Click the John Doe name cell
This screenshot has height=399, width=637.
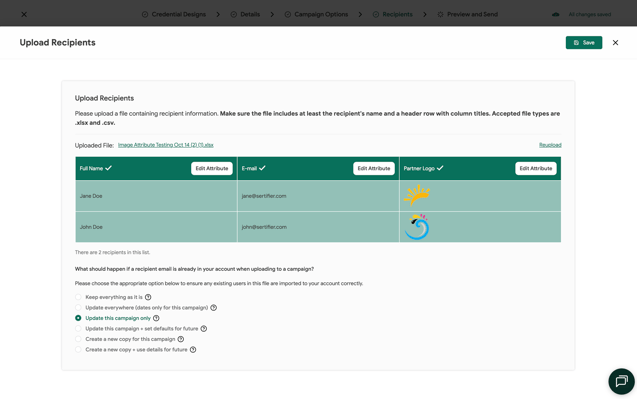156,227
